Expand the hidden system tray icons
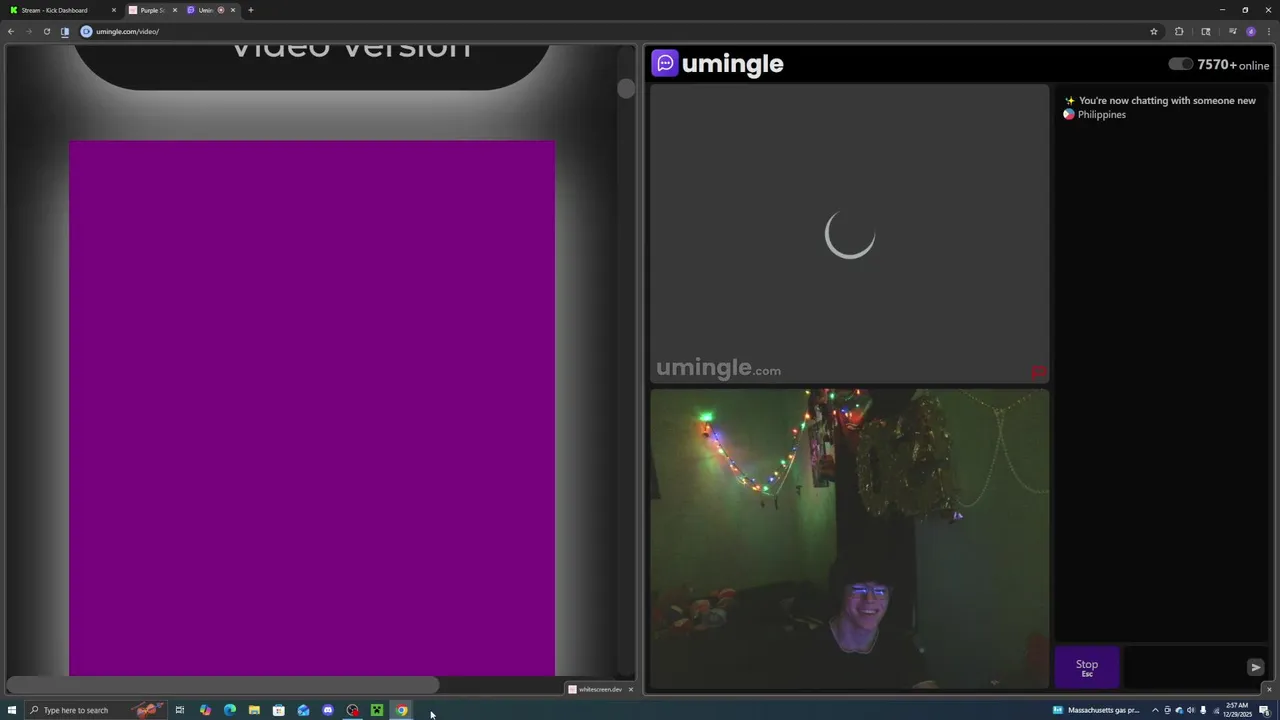Screen dimensions: 1280x720 (1155, 710)
